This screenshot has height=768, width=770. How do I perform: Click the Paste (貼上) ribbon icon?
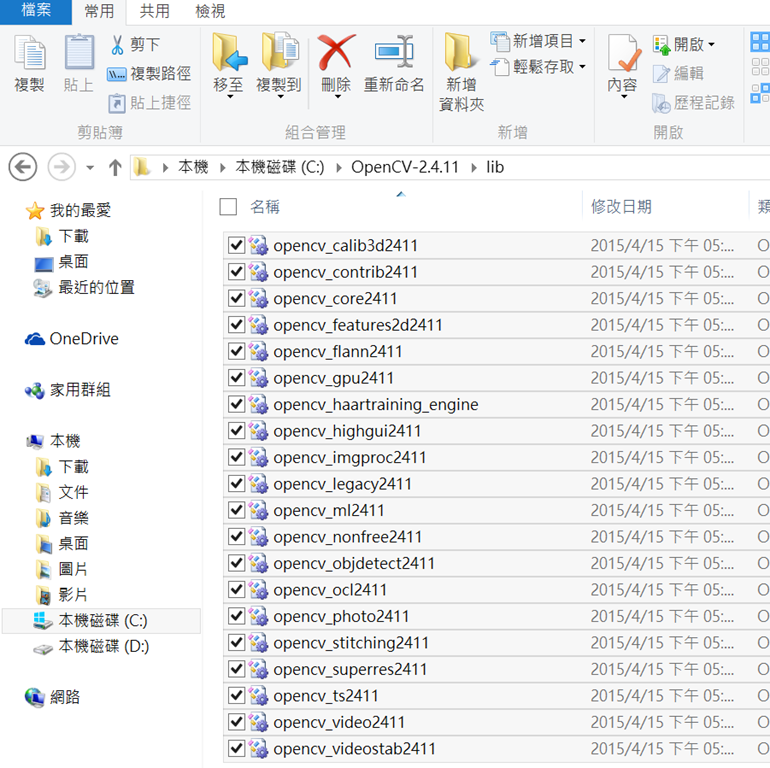(79, 53)
